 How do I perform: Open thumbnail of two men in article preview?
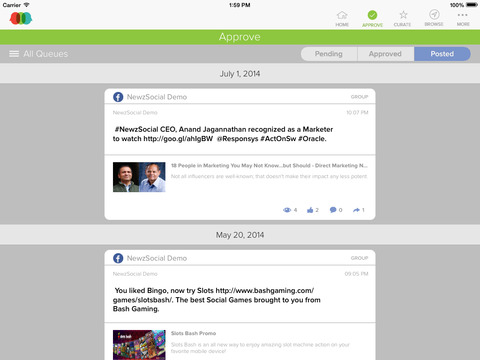(139, 177)
